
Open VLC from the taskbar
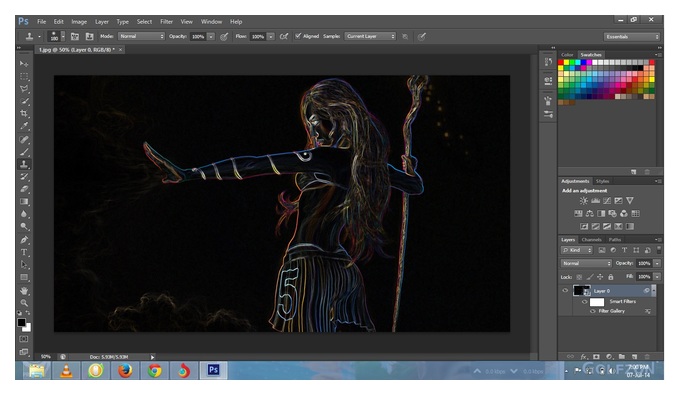click(66, 371)
